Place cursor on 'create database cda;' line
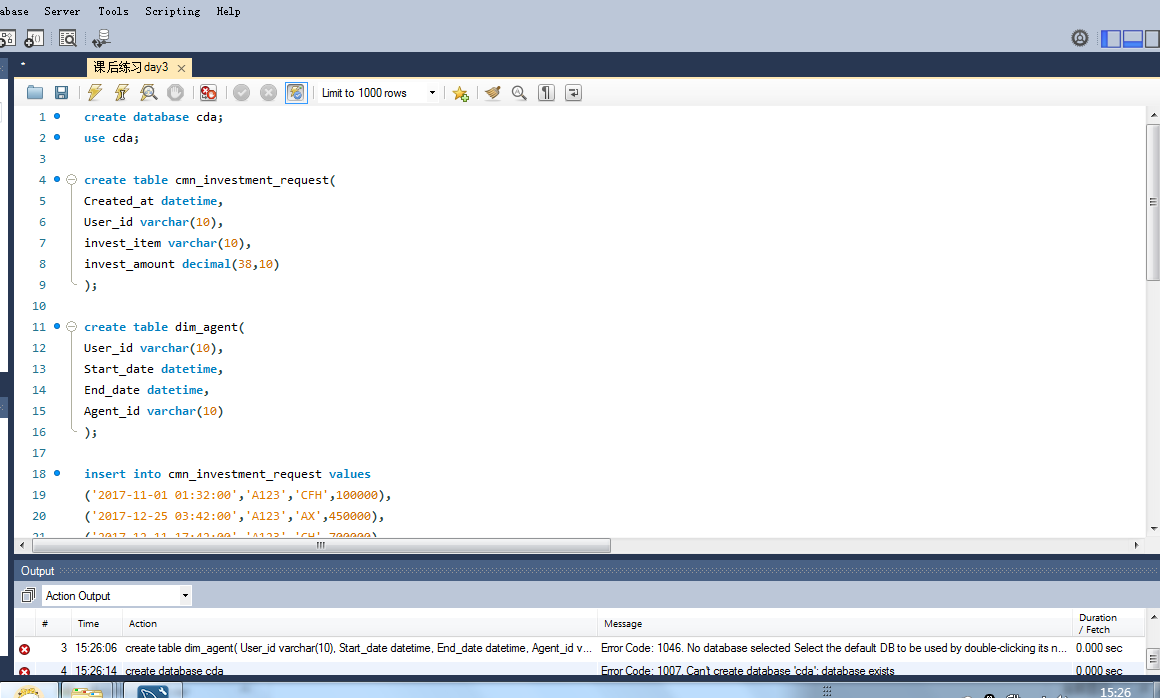This screenshot has height=698, width=1160. pyautogui.click(x=153, y=117)
